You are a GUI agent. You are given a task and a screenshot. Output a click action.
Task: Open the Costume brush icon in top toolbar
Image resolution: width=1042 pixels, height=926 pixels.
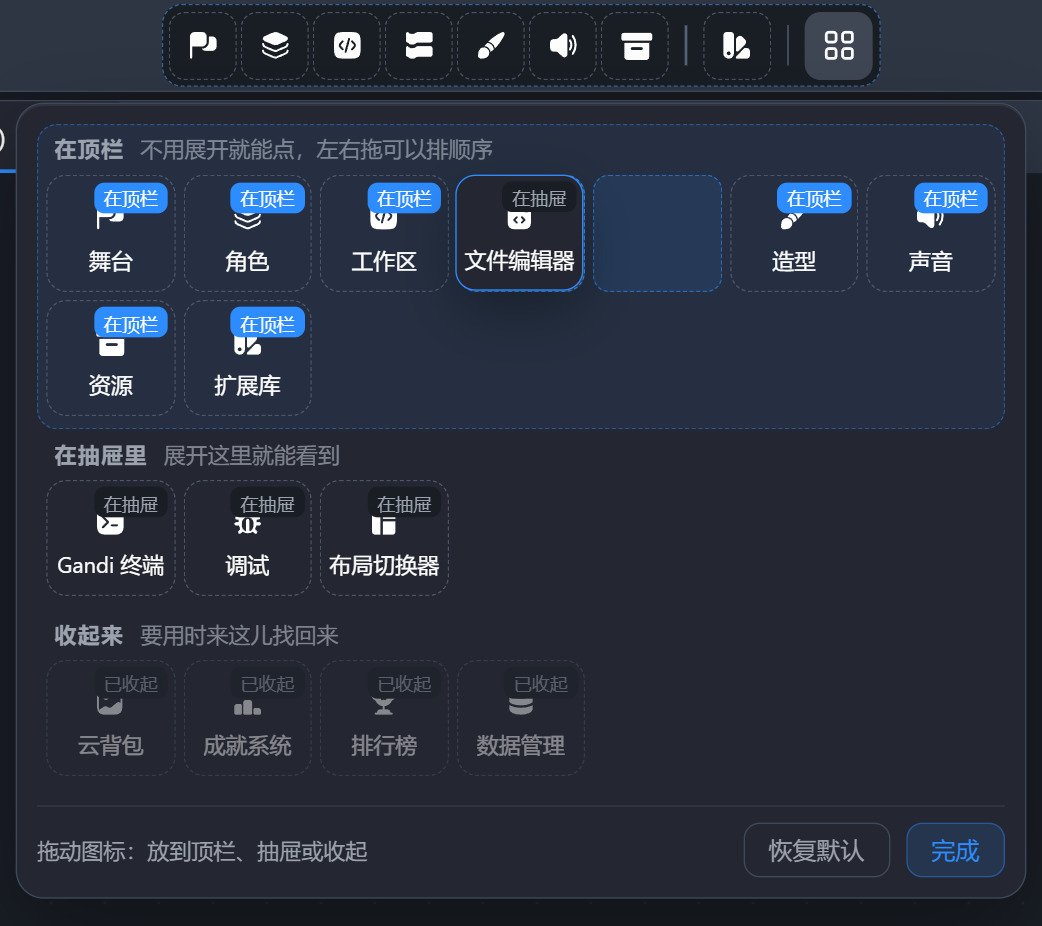coord(491,46)
